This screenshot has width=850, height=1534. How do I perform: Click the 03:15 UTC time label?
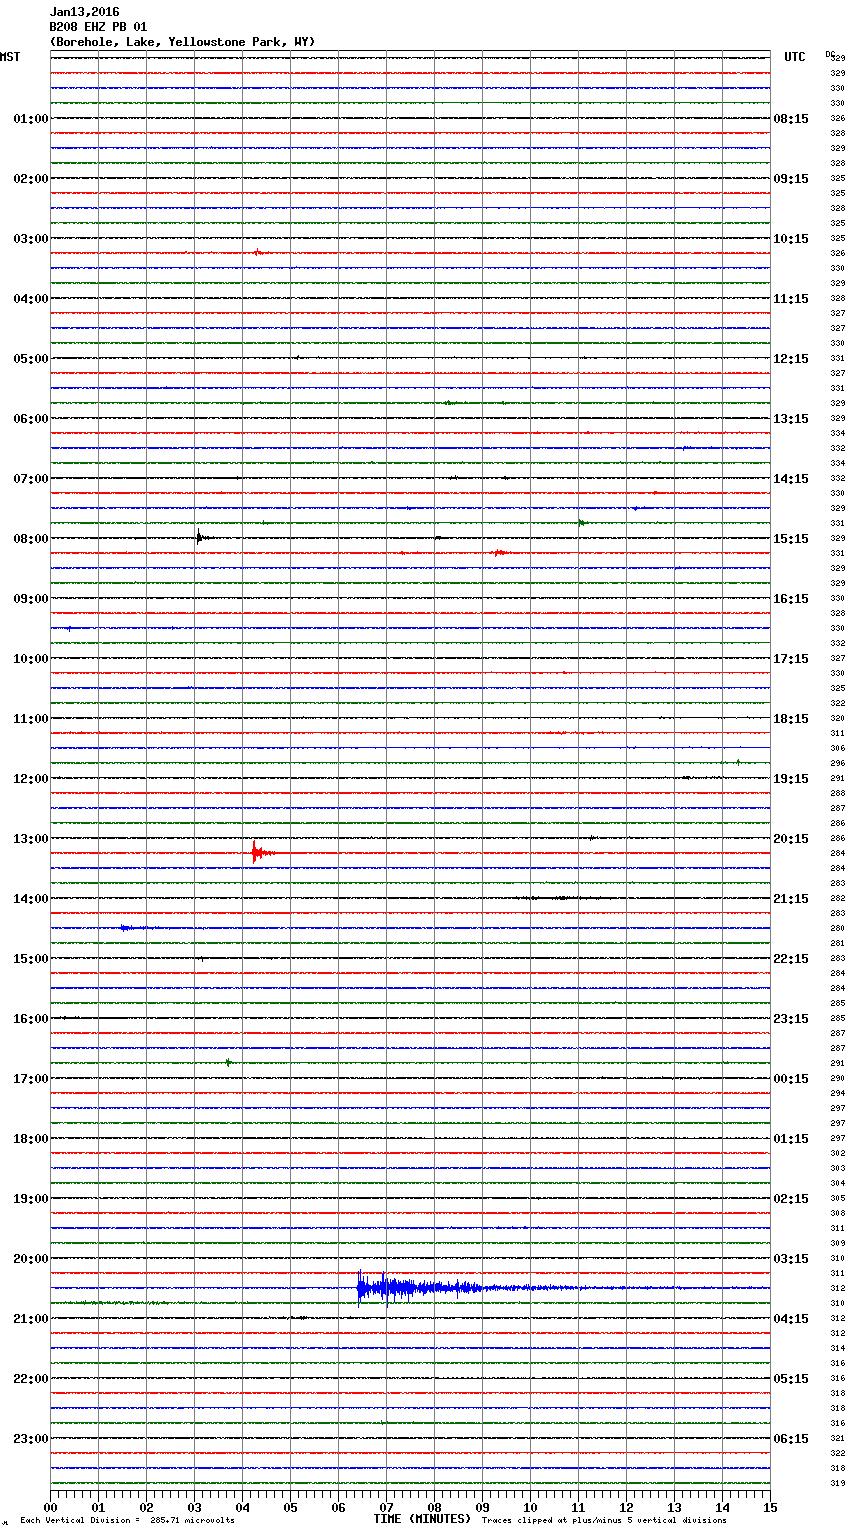point(791,1259)
